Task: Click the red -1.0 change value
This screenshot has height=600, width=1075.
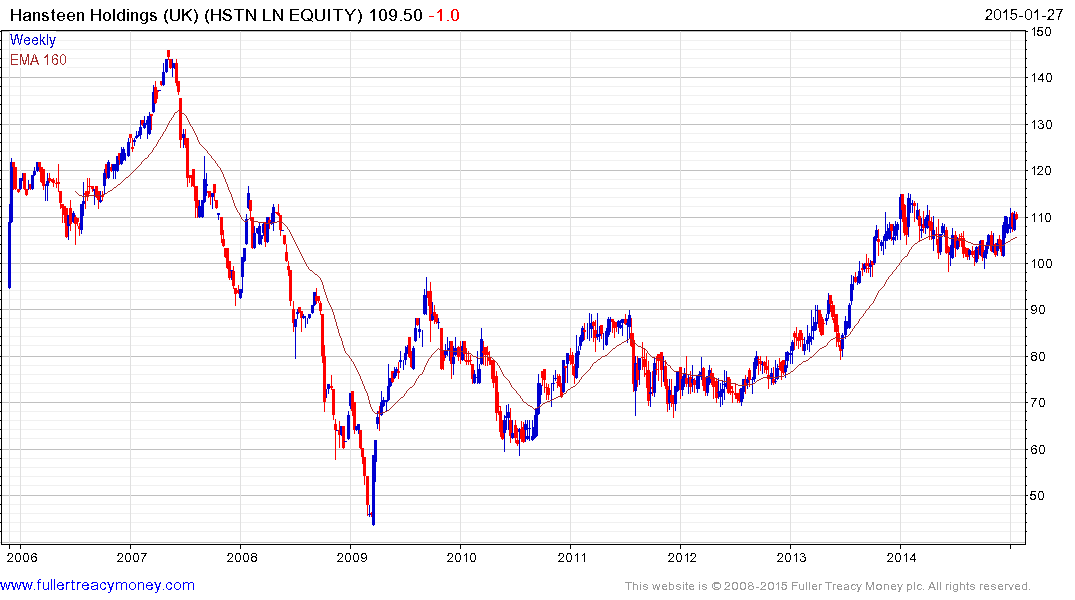Action: (x=444, y=15)
